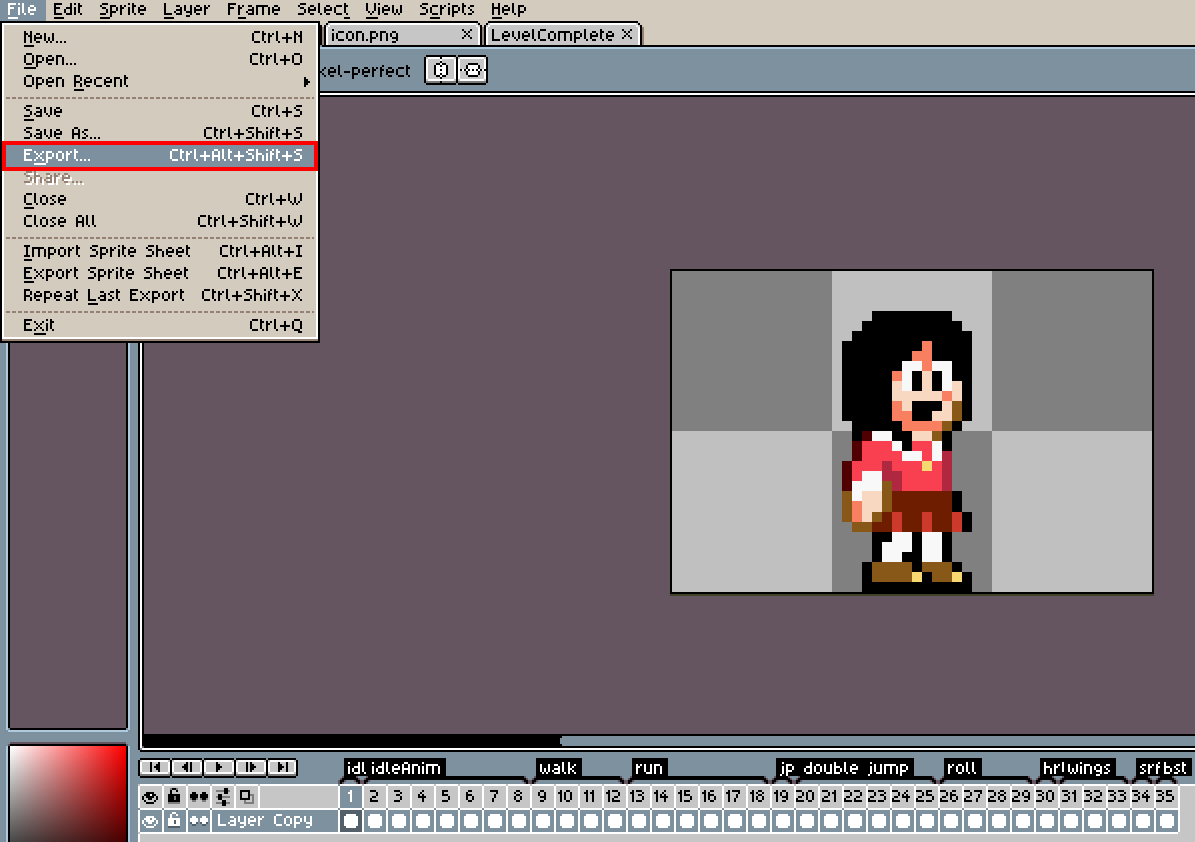The width and height of the screenshot is (1195, 842).
Task: Choose Export Sprite Sheet from File menu
Action: 106,273
